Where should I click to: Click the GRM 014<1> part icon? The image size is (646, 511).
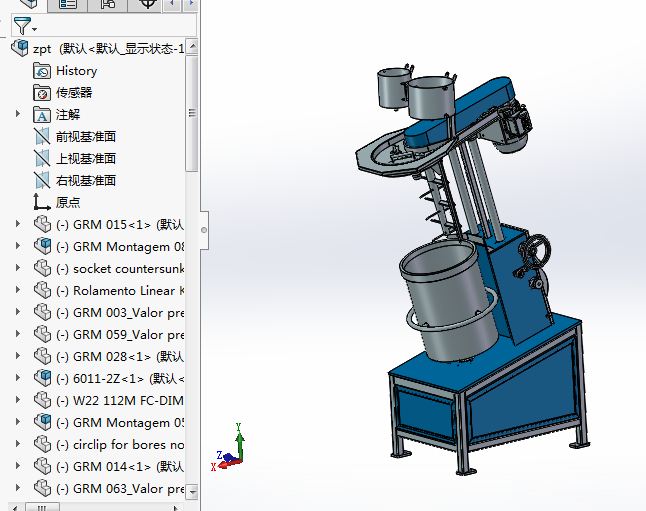(x=42, y=466)
